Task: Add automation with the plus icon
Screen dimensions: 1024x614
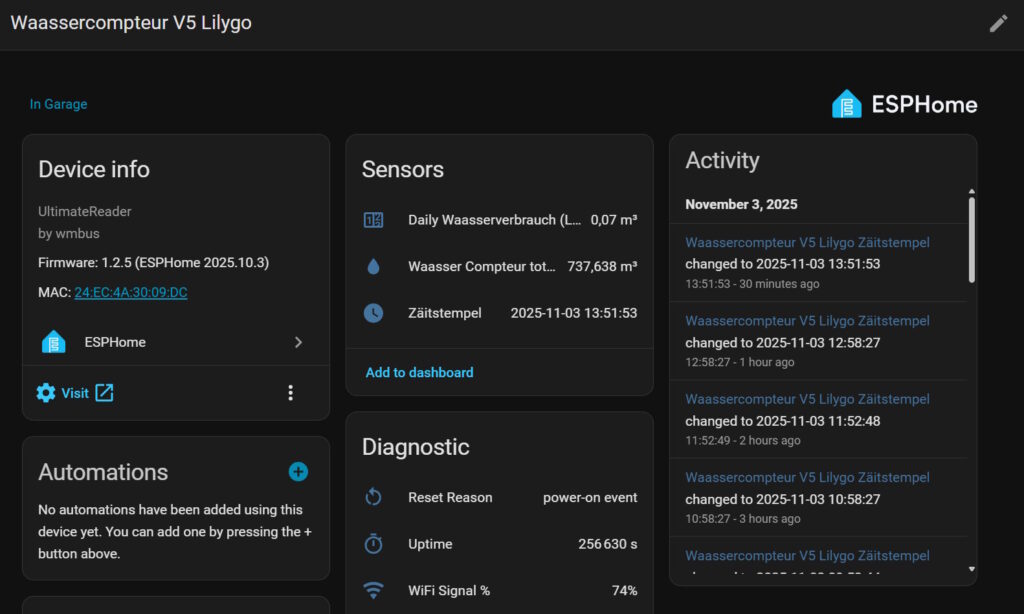Action: click(x=298, y=472)
